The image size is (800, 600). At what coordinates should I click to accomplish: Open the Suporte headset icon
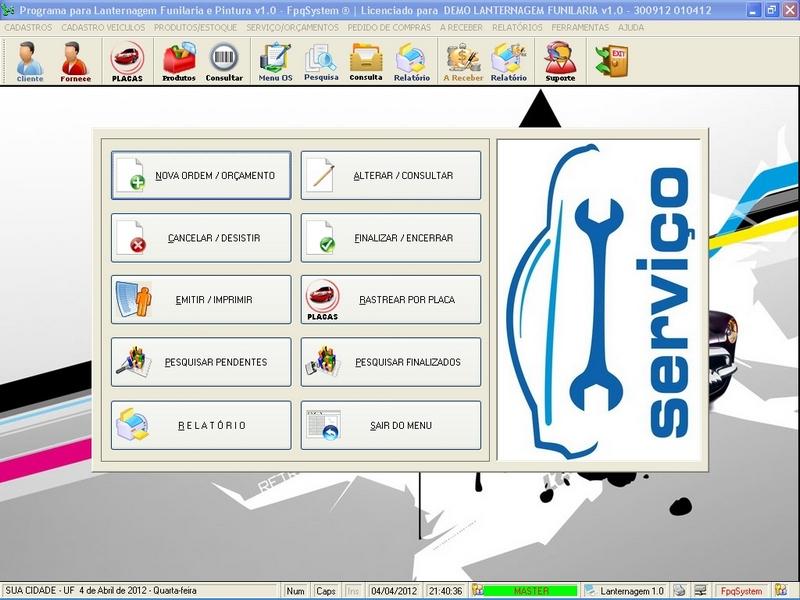click(x=560, y=62)
